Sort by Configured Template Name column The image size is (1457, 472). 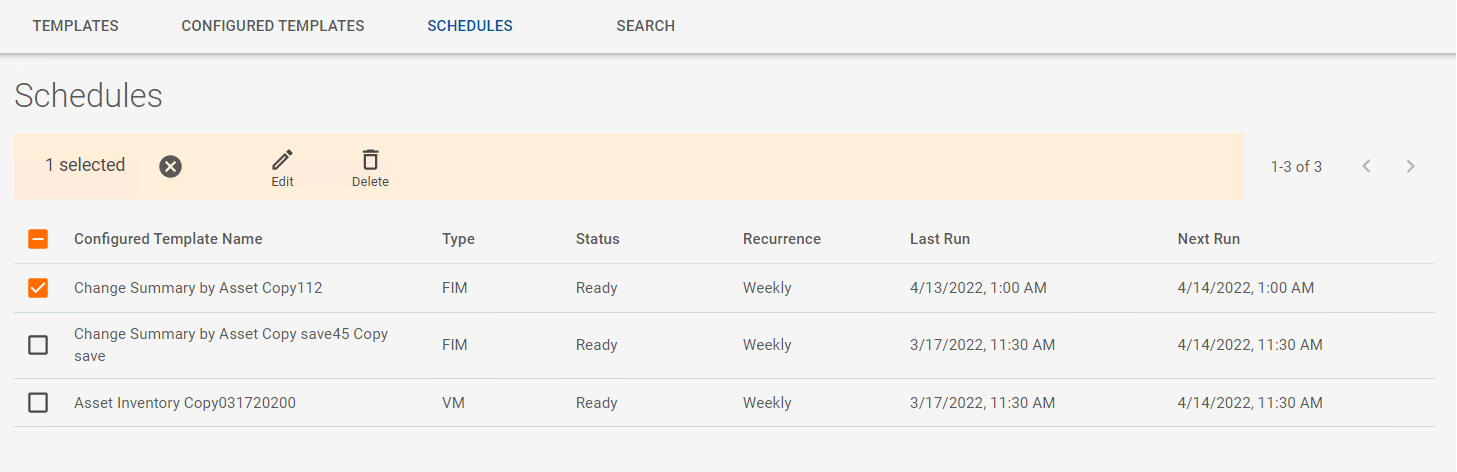168,239
